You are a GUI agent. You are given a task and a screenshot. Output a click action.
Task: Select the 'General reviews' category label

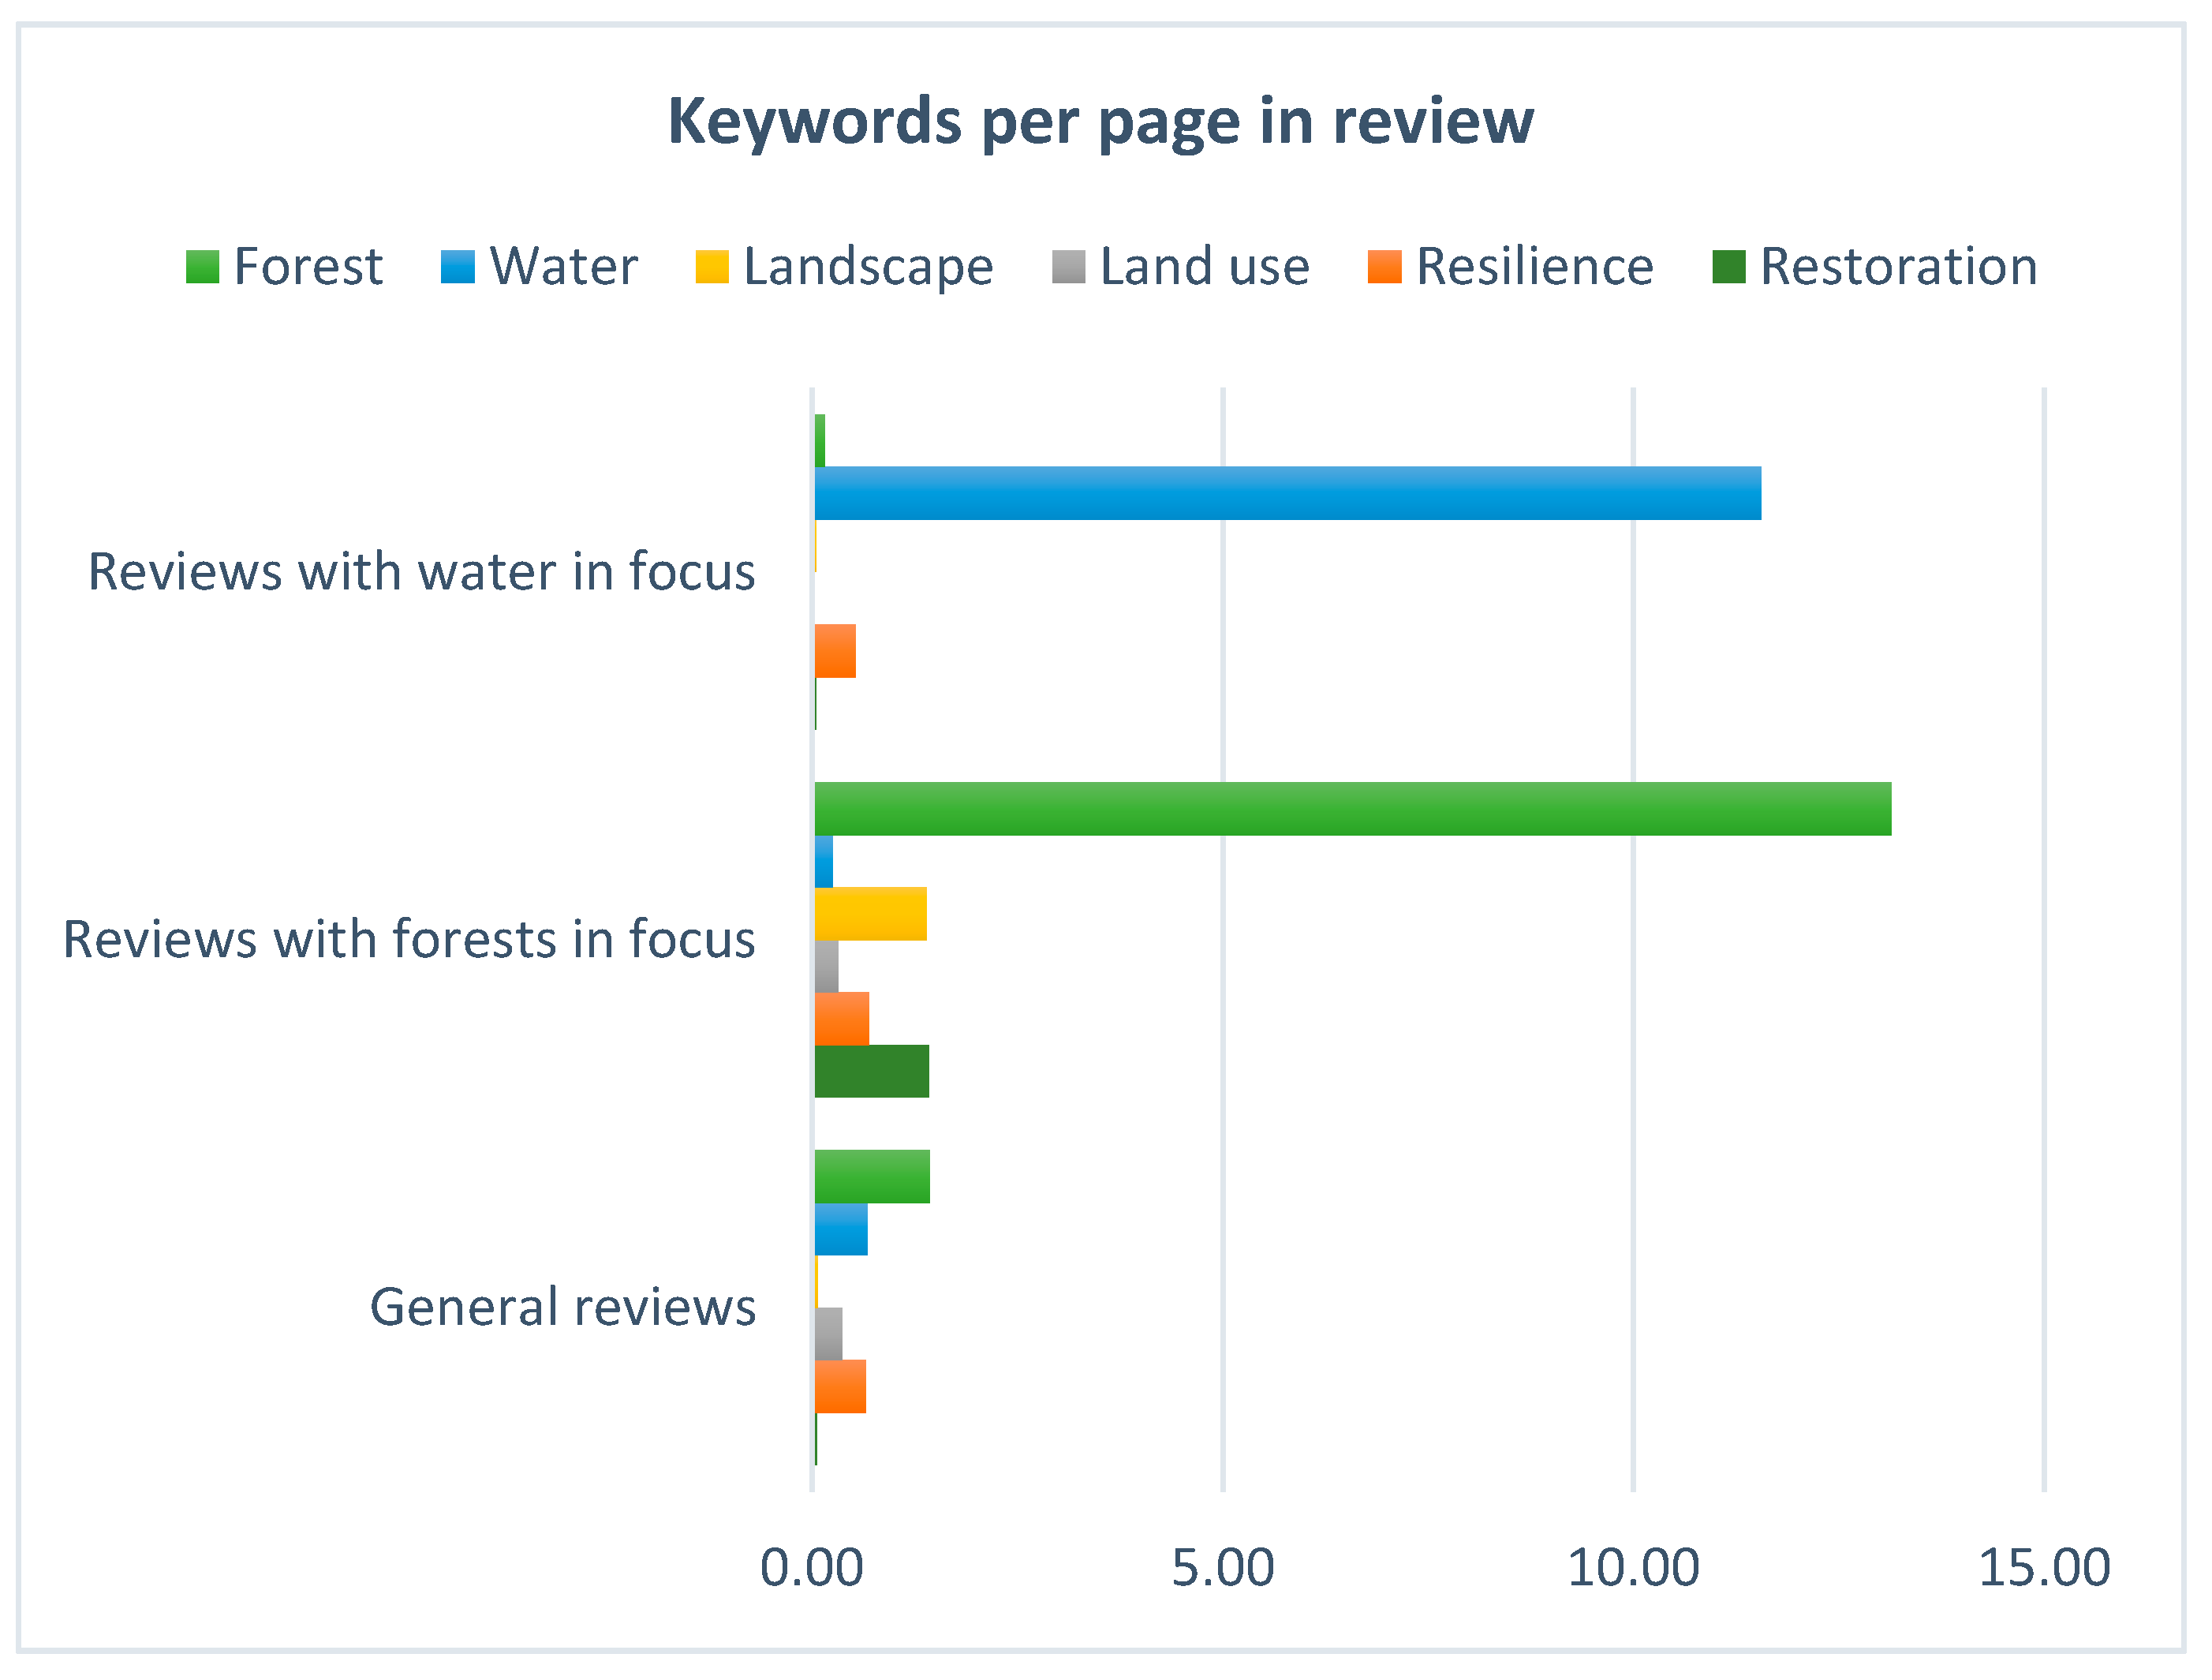click(562, 1307)
